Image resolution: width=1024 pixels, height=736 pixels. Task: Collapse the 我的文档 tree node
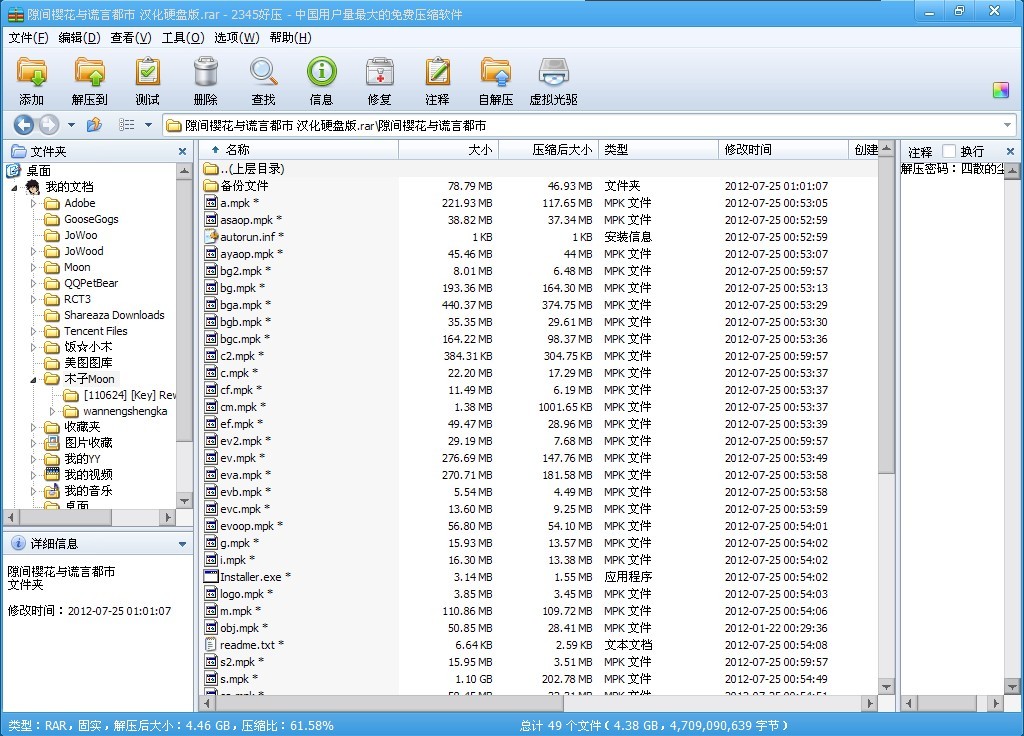[14, 187]
